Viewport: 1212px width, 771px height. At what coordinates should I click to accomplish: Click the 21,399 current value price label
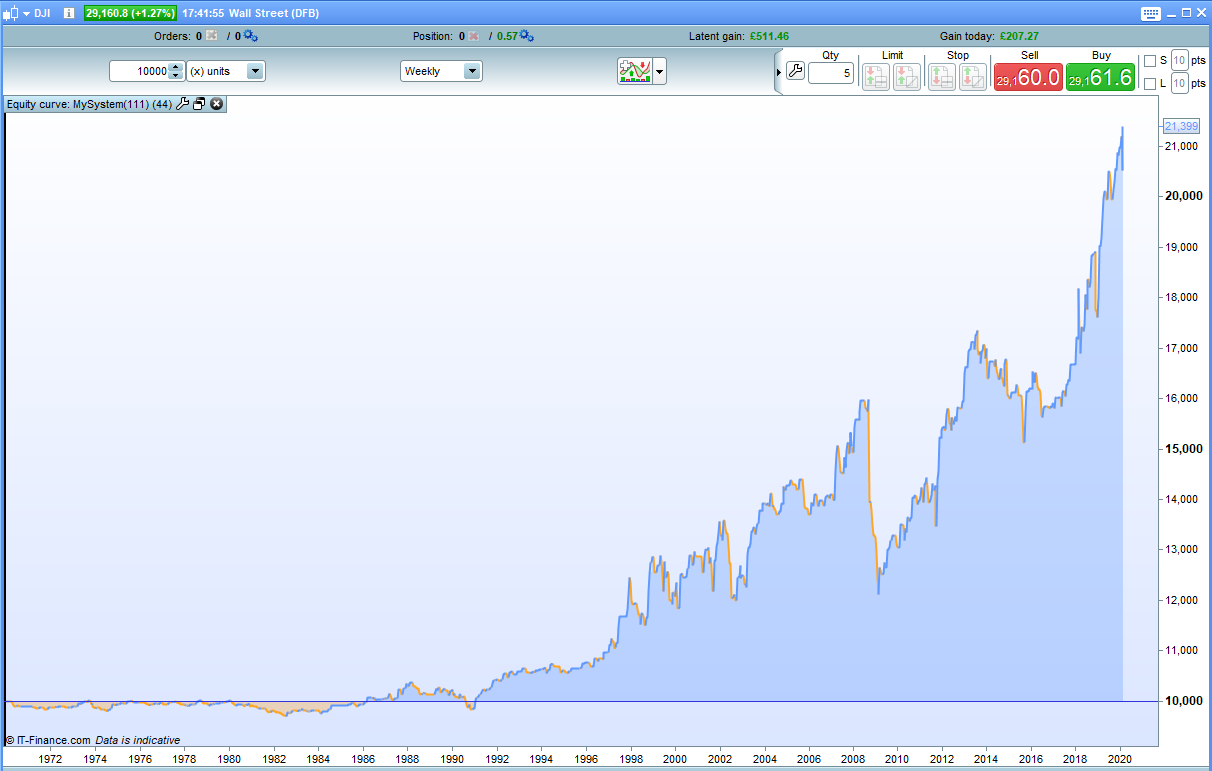tap(1182, 126)
